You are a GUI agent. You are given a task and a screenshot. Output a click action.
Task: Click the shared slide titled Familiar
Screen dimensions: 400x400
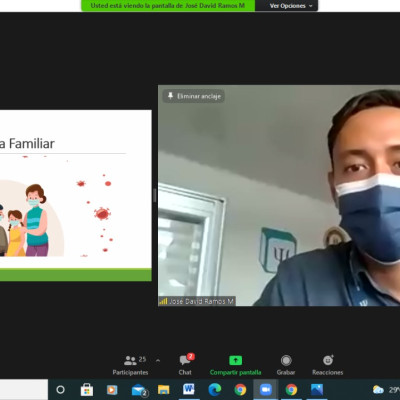coord(76,195)
